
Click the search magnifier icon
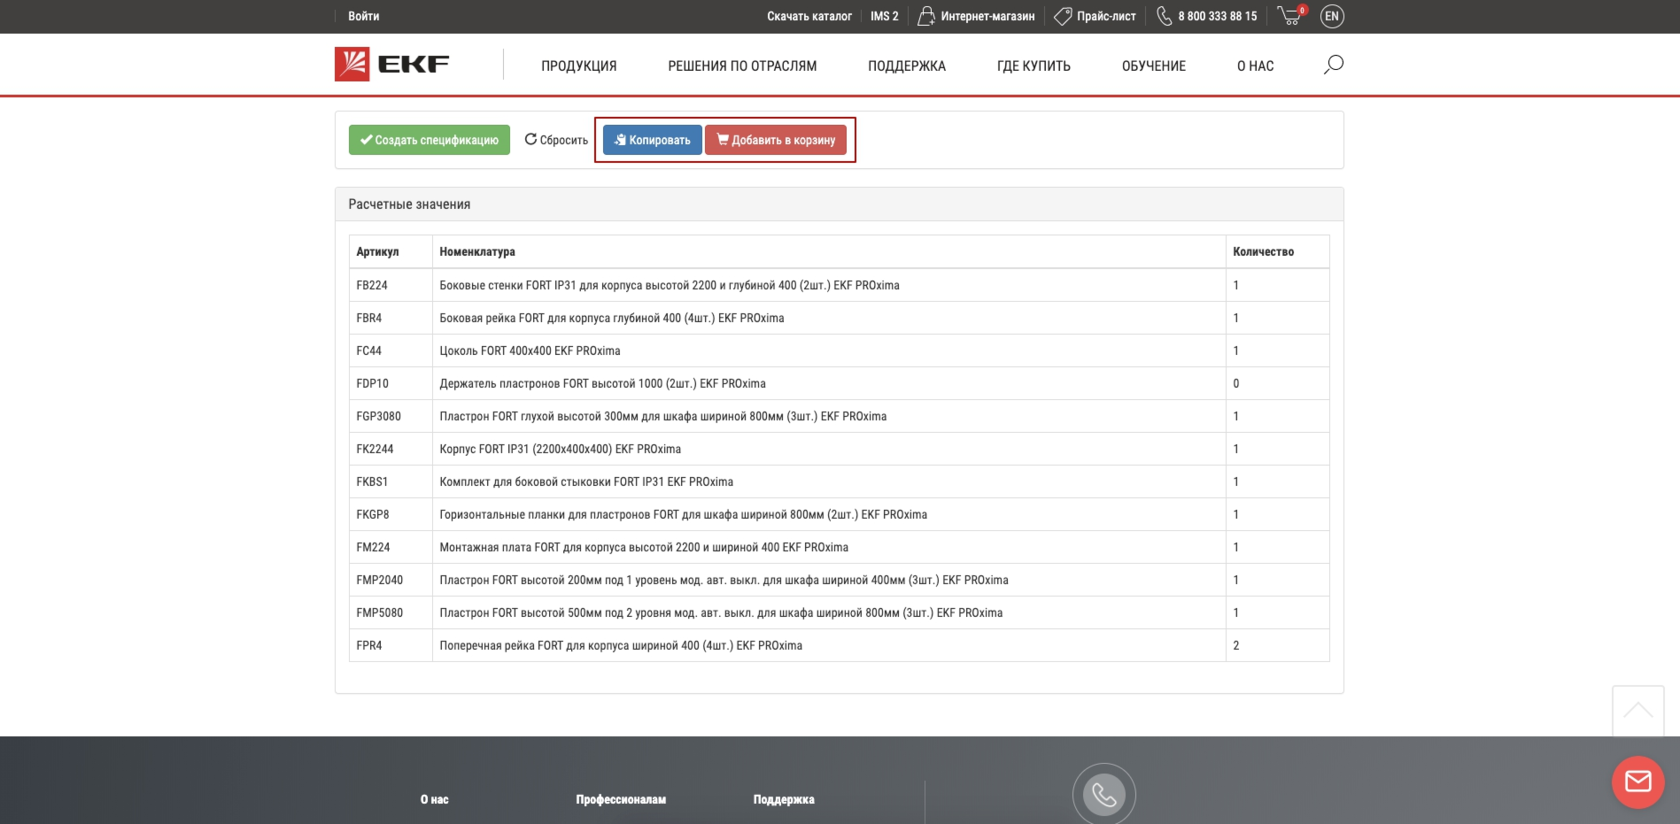1333,65
